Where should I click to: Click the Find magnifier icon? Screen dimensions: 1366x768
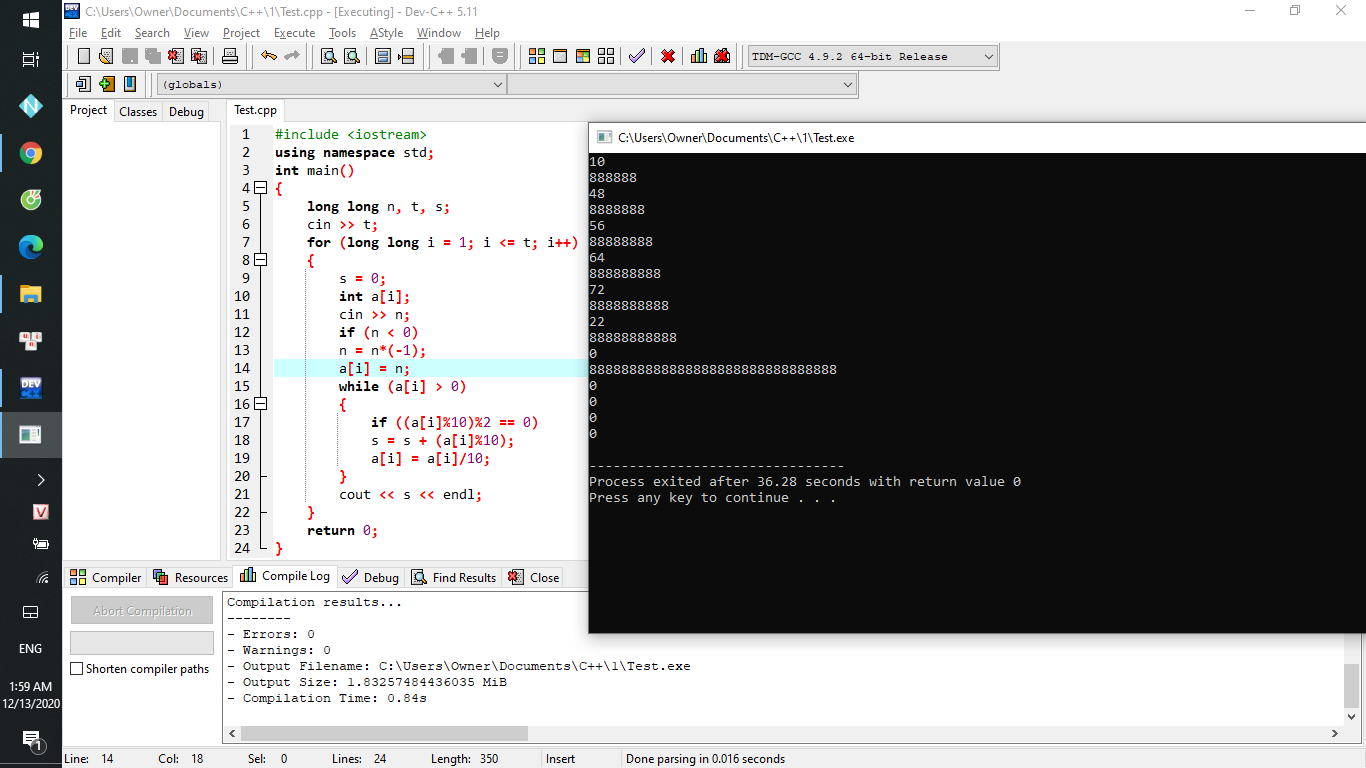(x=328, y=57)
